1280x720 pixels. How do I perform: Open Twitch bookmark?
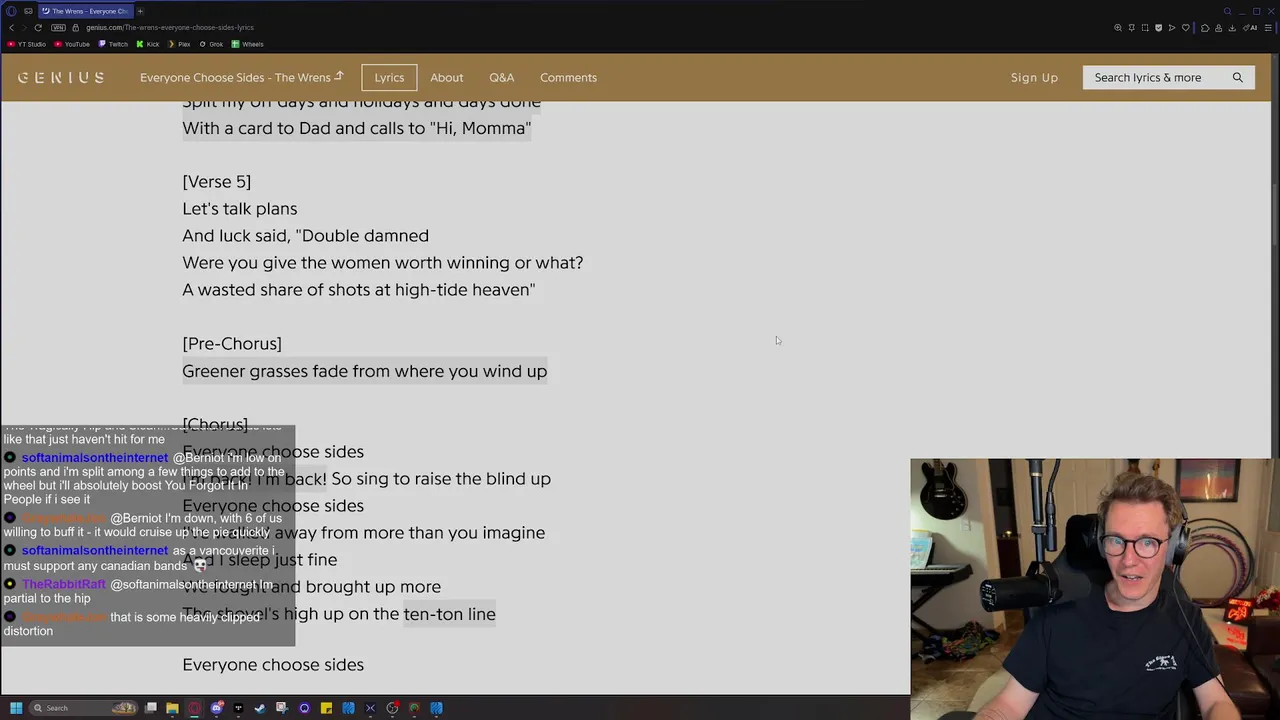[x=113, y=44]
